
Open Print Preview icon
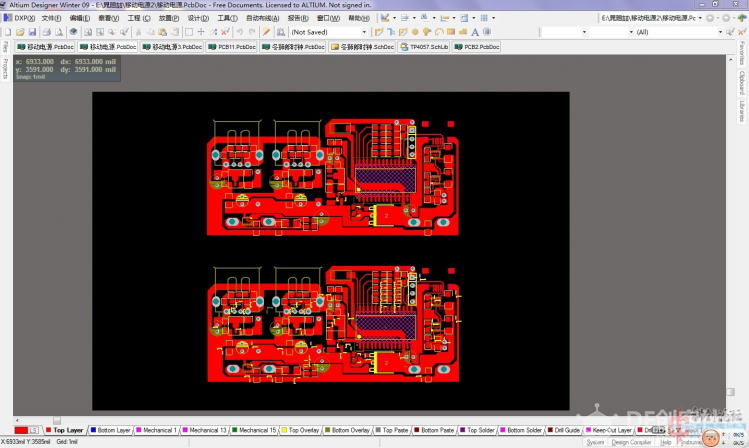[59, 32]
